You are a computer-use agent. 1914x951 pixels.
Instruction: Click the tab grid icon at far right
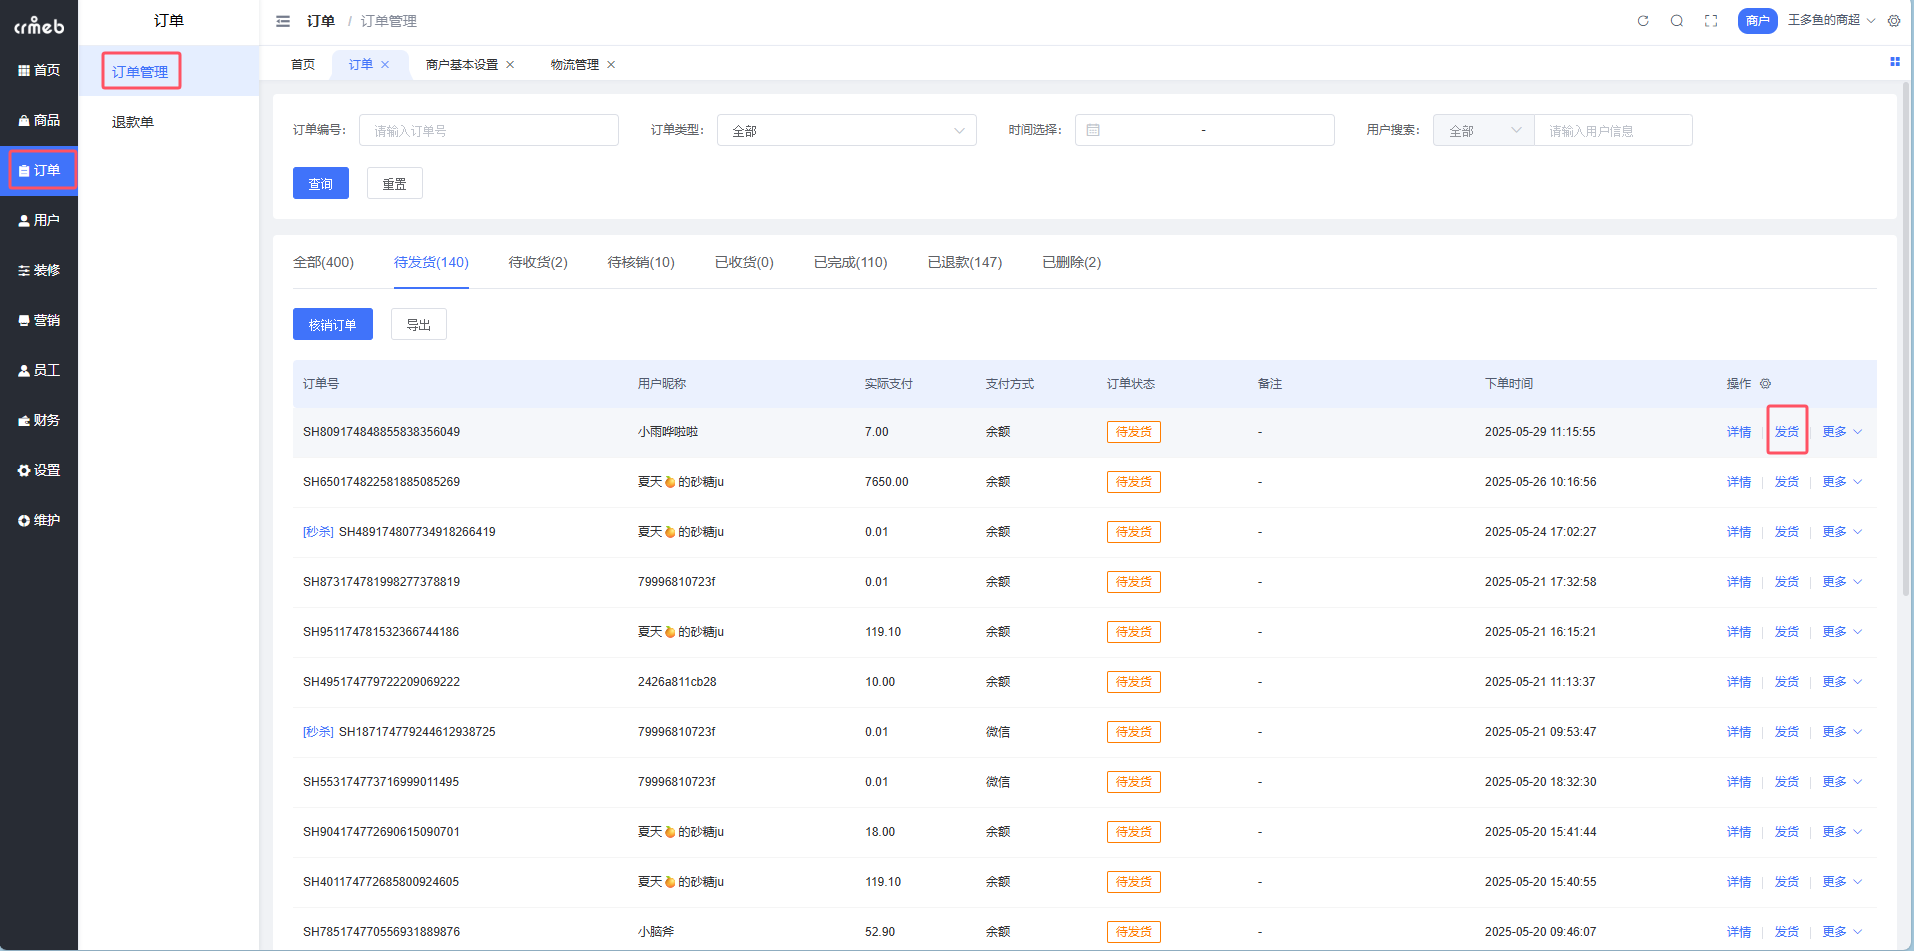(x=1894, y=62)
